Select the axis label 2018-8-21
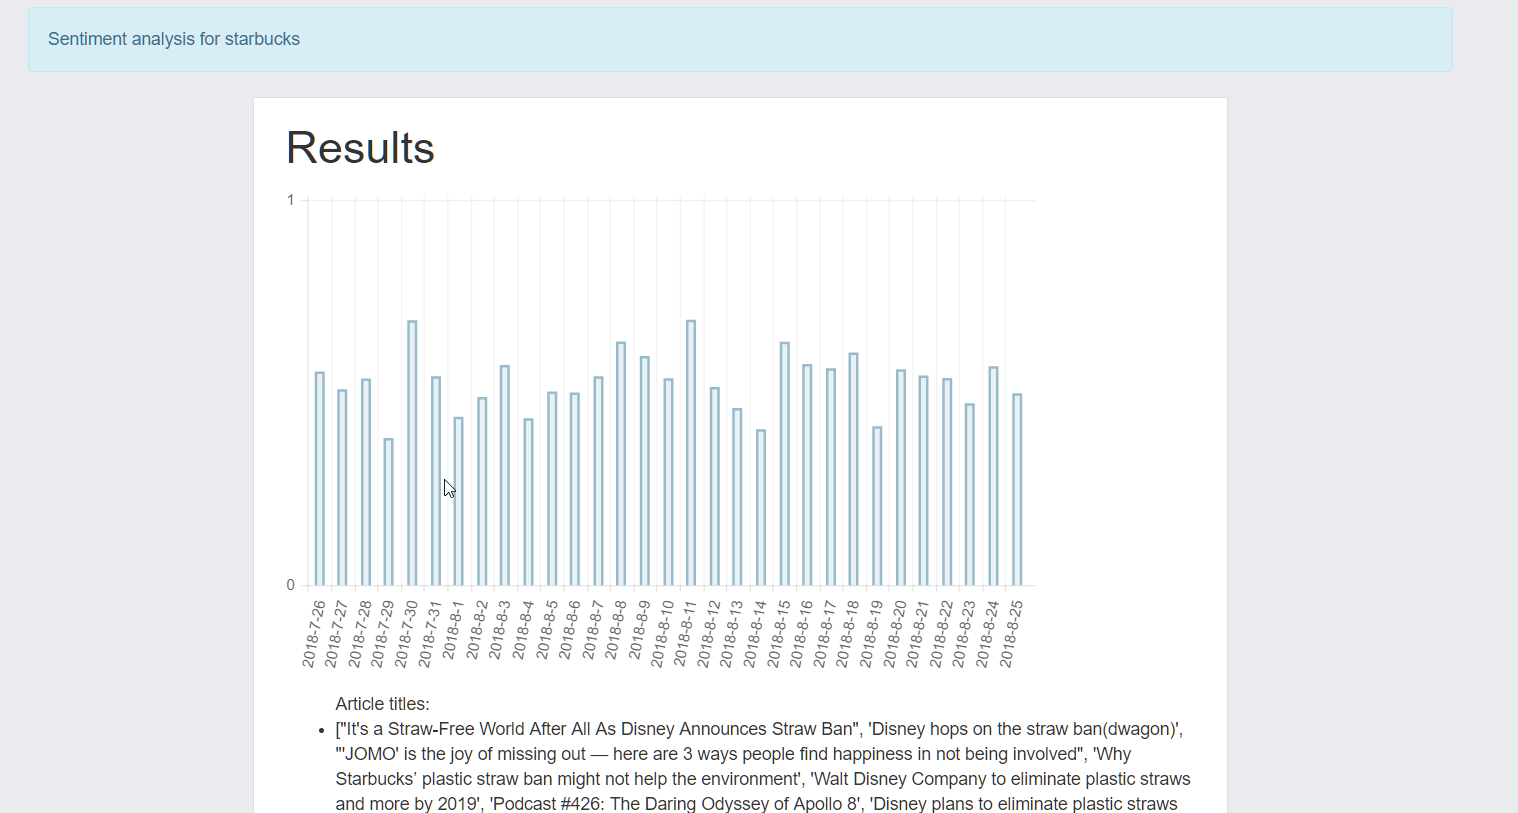Viewport: 1518px width, 813px height. click(x=916, y=634)
